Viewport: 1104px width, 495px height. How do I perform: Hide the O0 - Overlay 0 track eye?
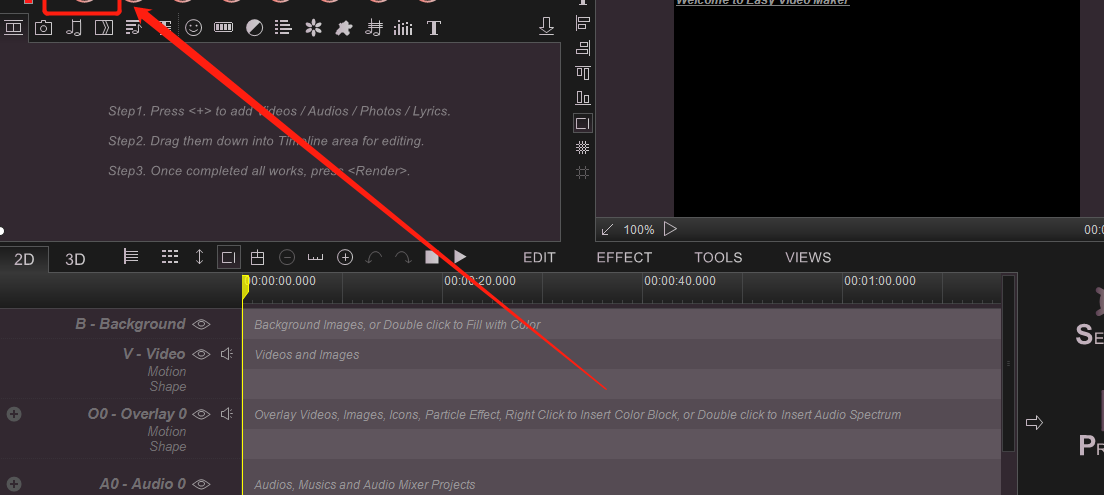201,413
